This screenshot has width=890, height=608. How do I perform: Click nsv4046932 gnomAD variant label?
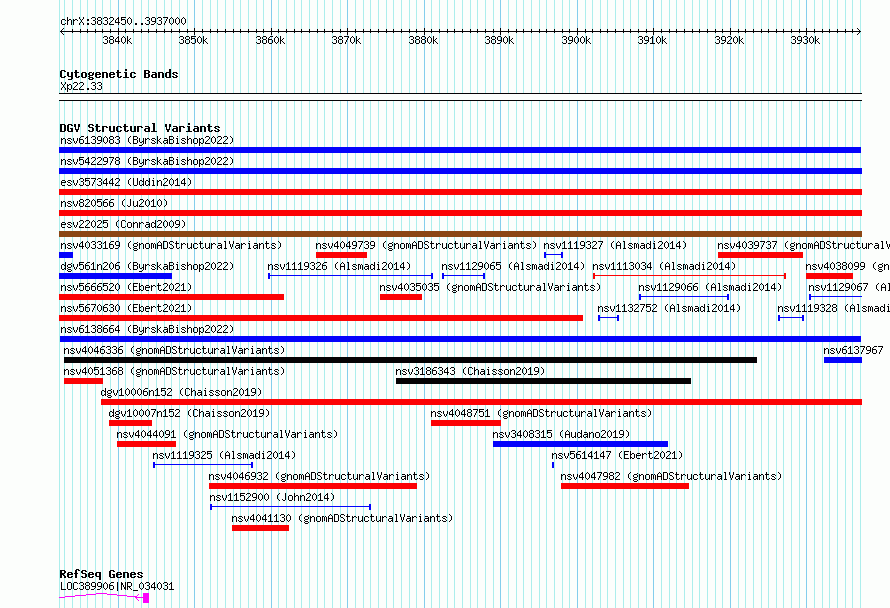[x=319, y=476]
